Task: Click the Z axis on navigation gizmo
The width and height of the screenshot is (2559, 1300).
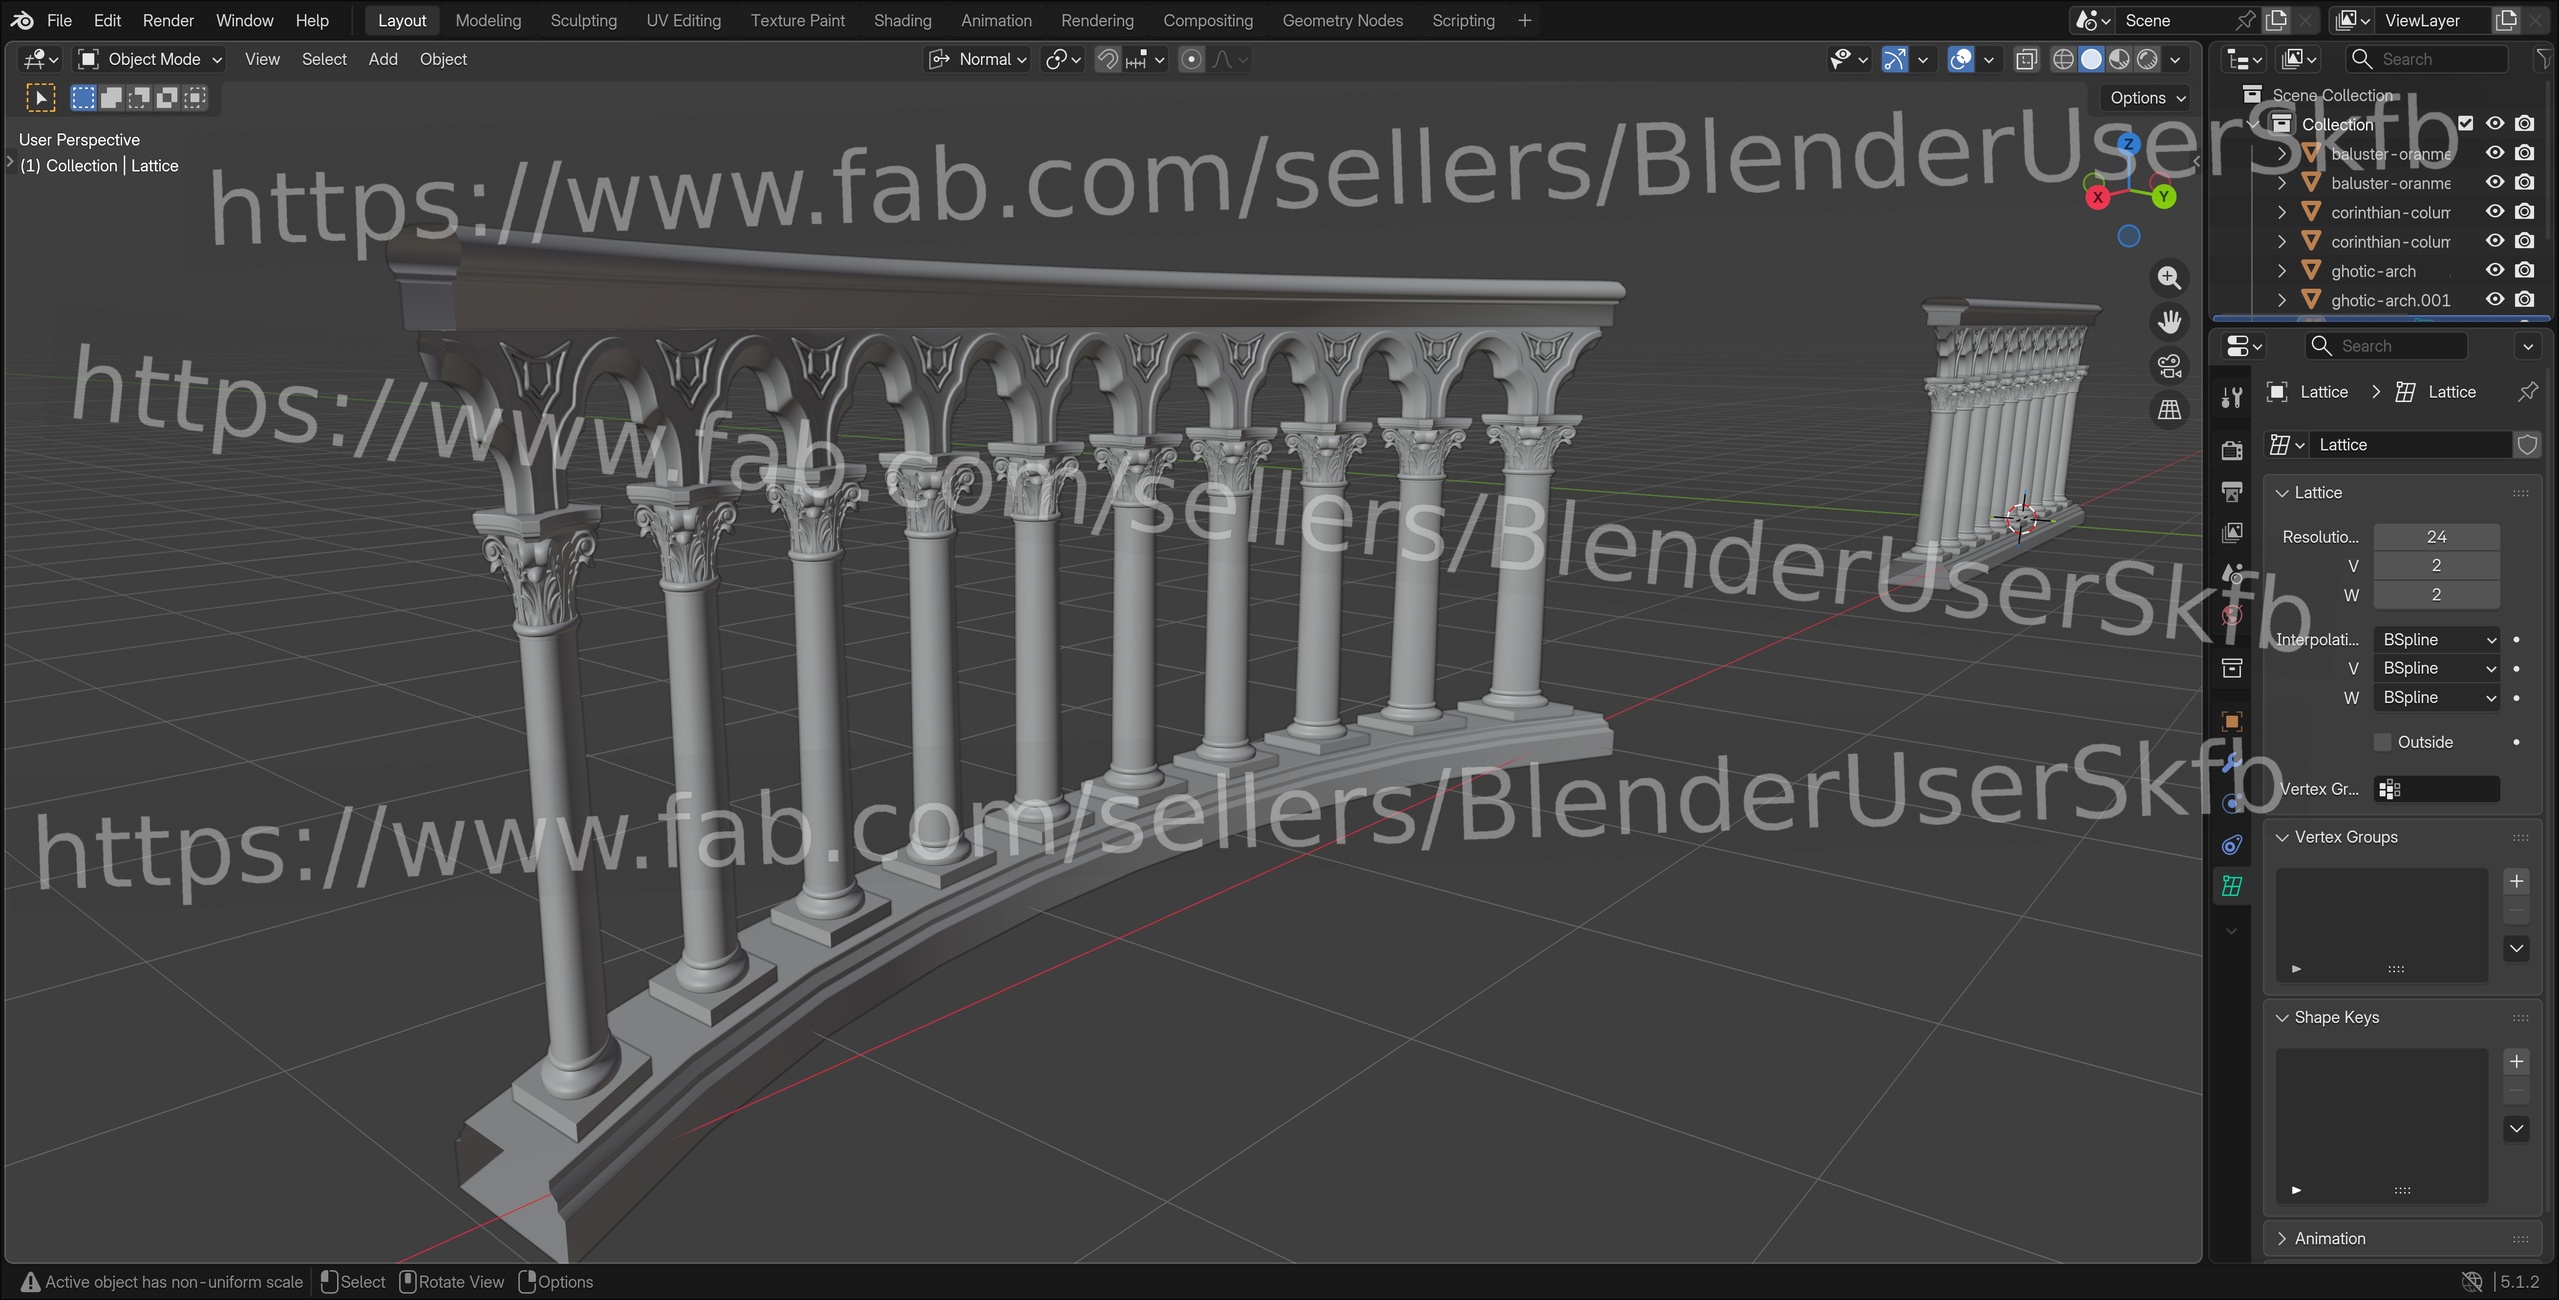Action: 2128,144
